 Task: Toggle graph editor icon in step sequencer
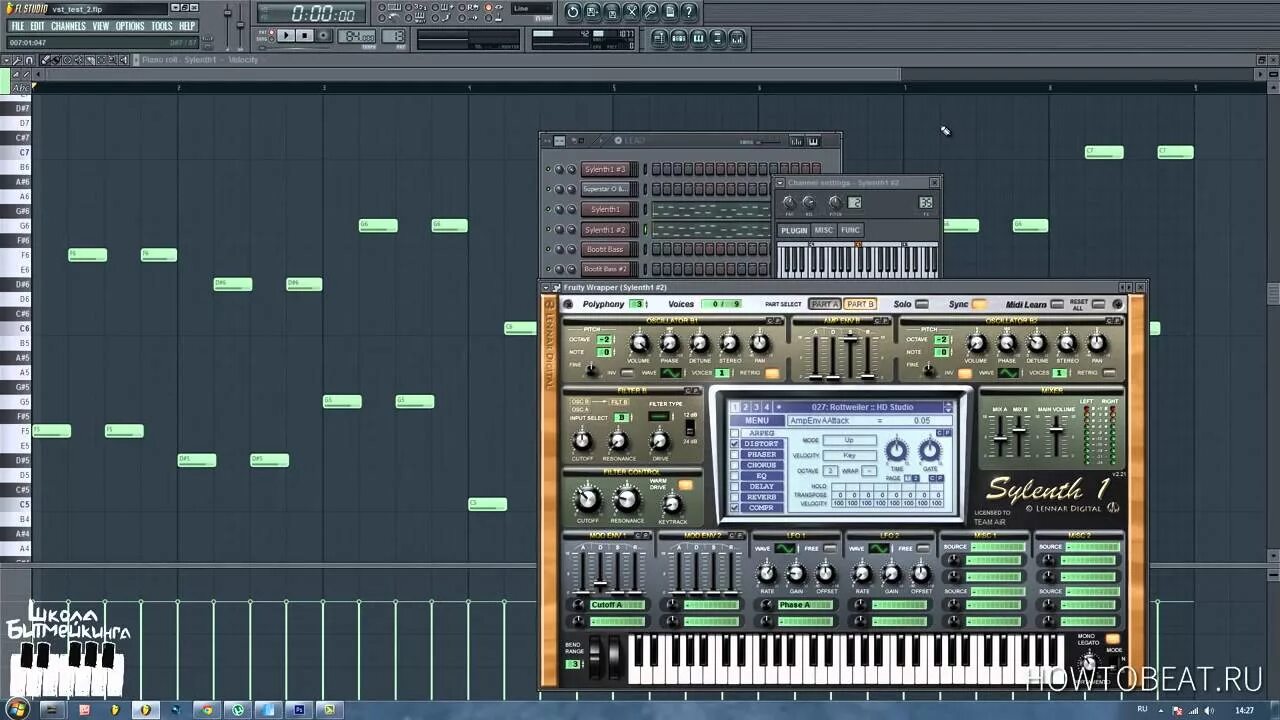(x=797, y=141)
